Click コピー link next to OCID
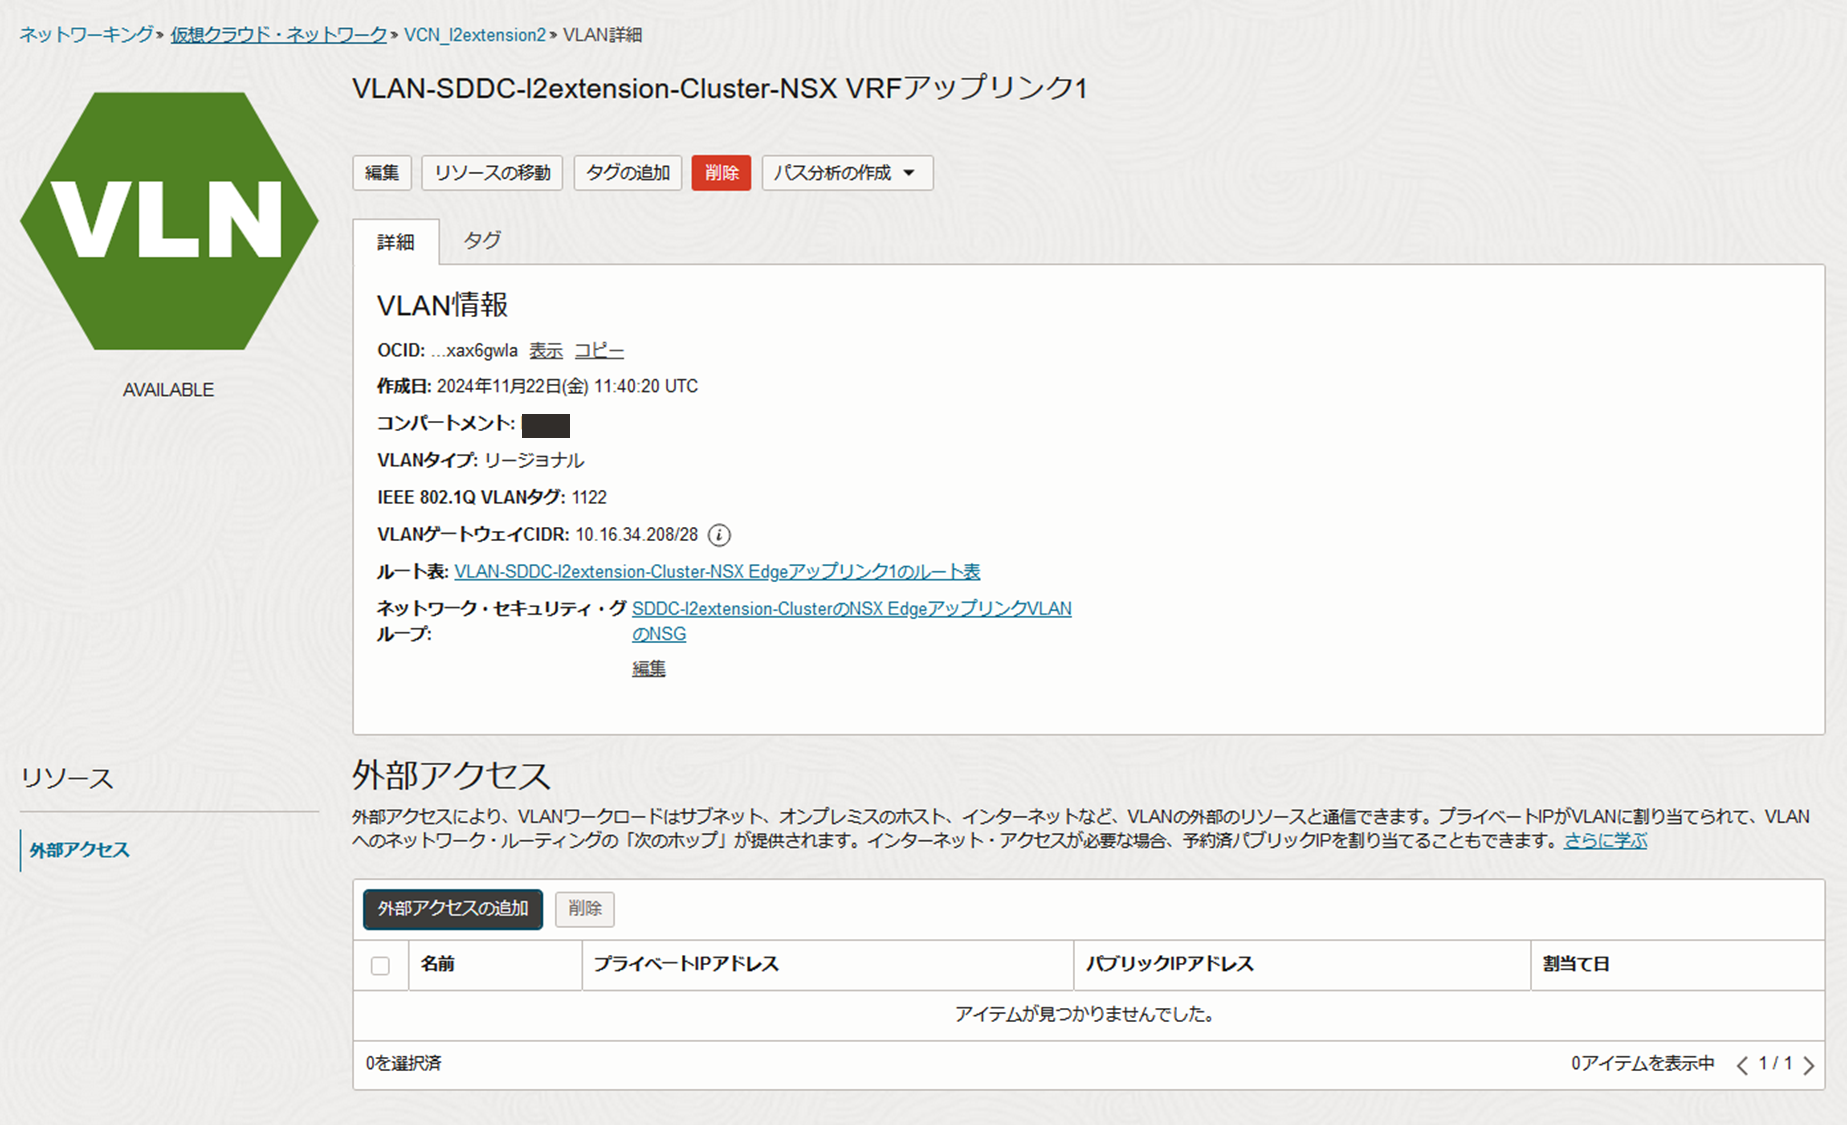This screenshot has width=1847, height=1125. 599,351
